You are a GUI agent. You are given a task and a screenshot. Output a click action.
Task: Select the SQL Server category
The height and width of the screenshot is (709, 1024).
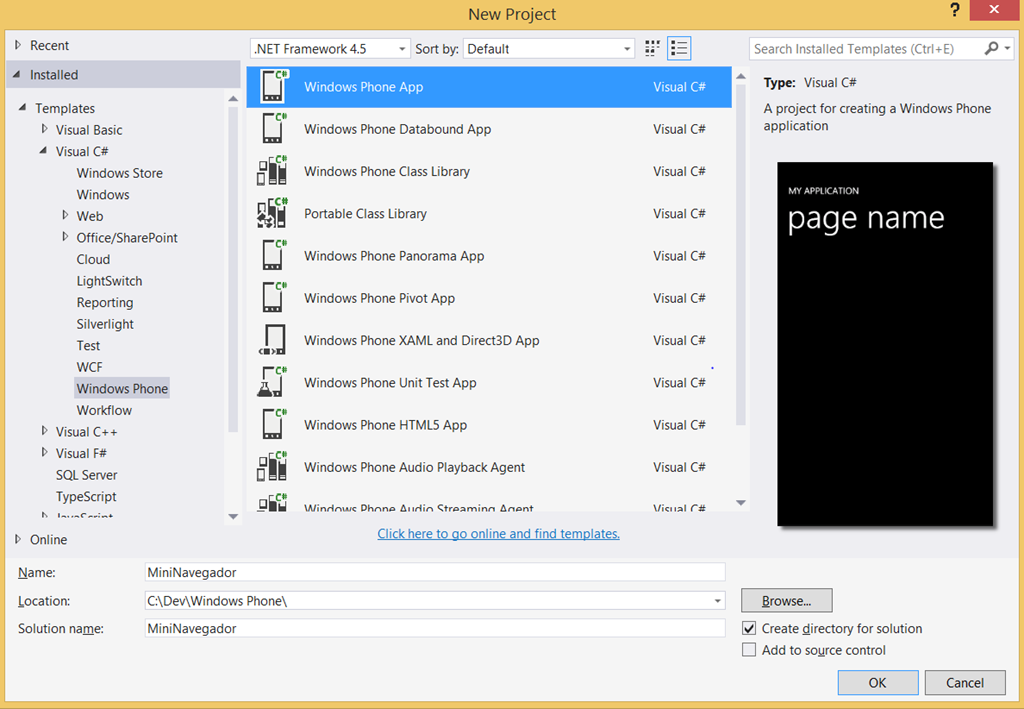[86, 475]
